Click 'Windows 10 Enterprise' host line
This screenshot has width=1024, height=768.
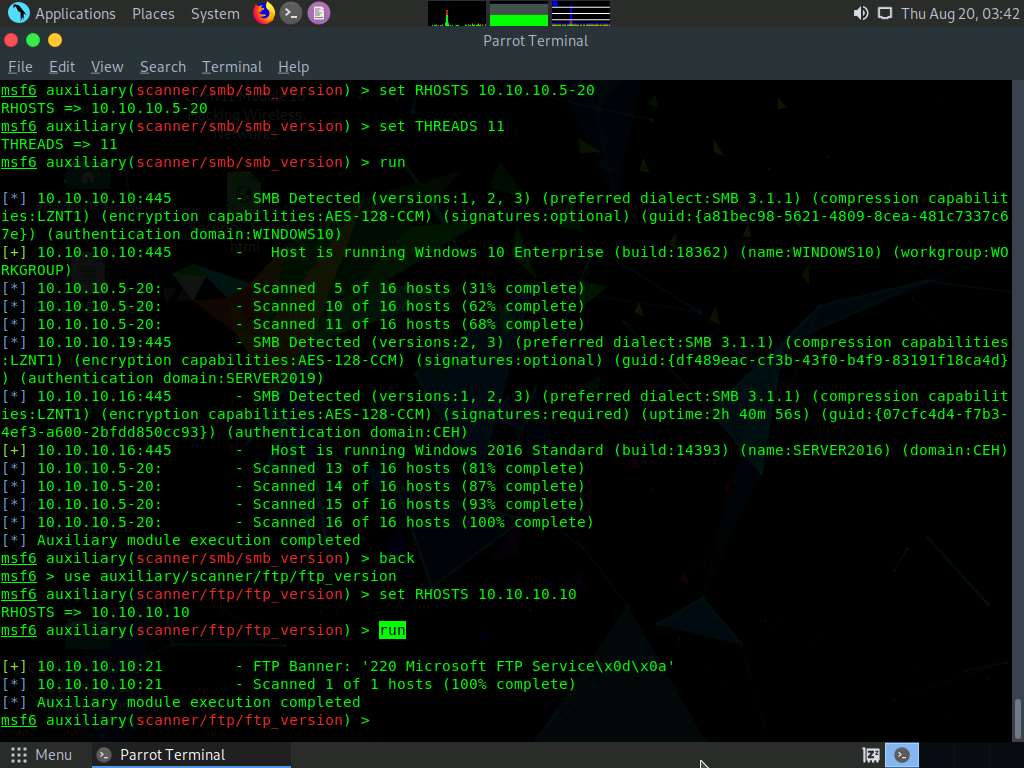tap(505, 252)
